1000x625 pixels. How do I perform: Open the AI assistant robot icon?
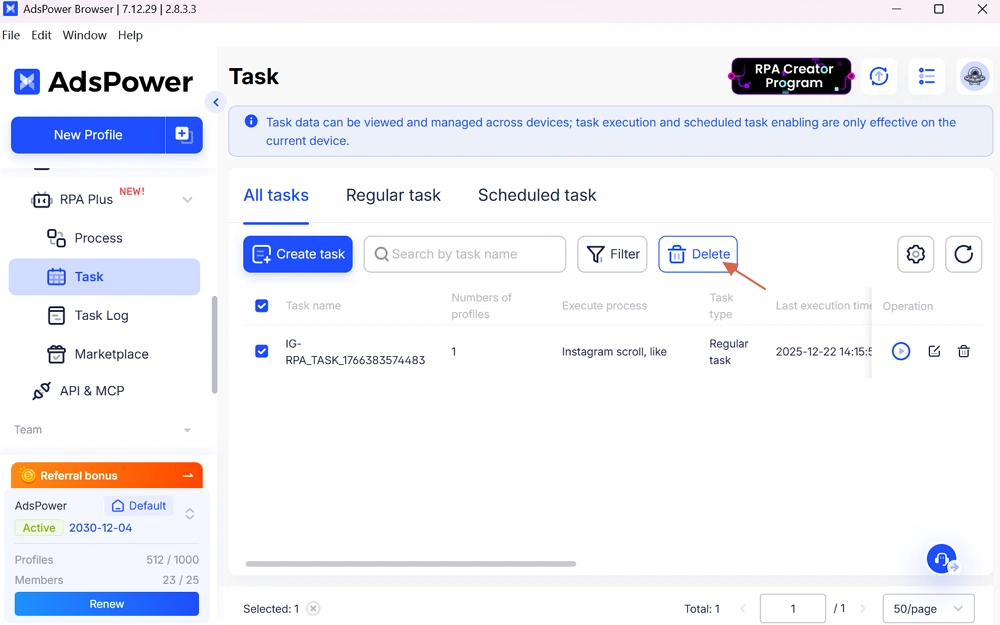pyautogui.click(x=940, y=558)
